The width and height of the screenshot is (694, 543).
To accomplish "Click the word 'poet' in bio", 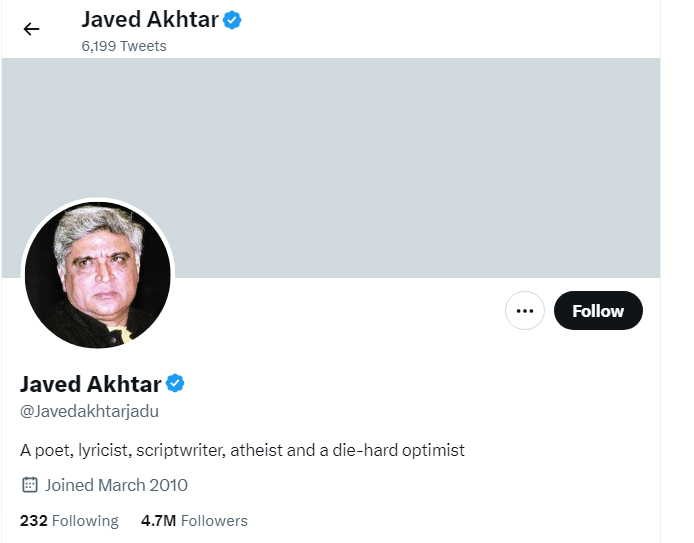I will pyautogui.click(x=53, y=450).
